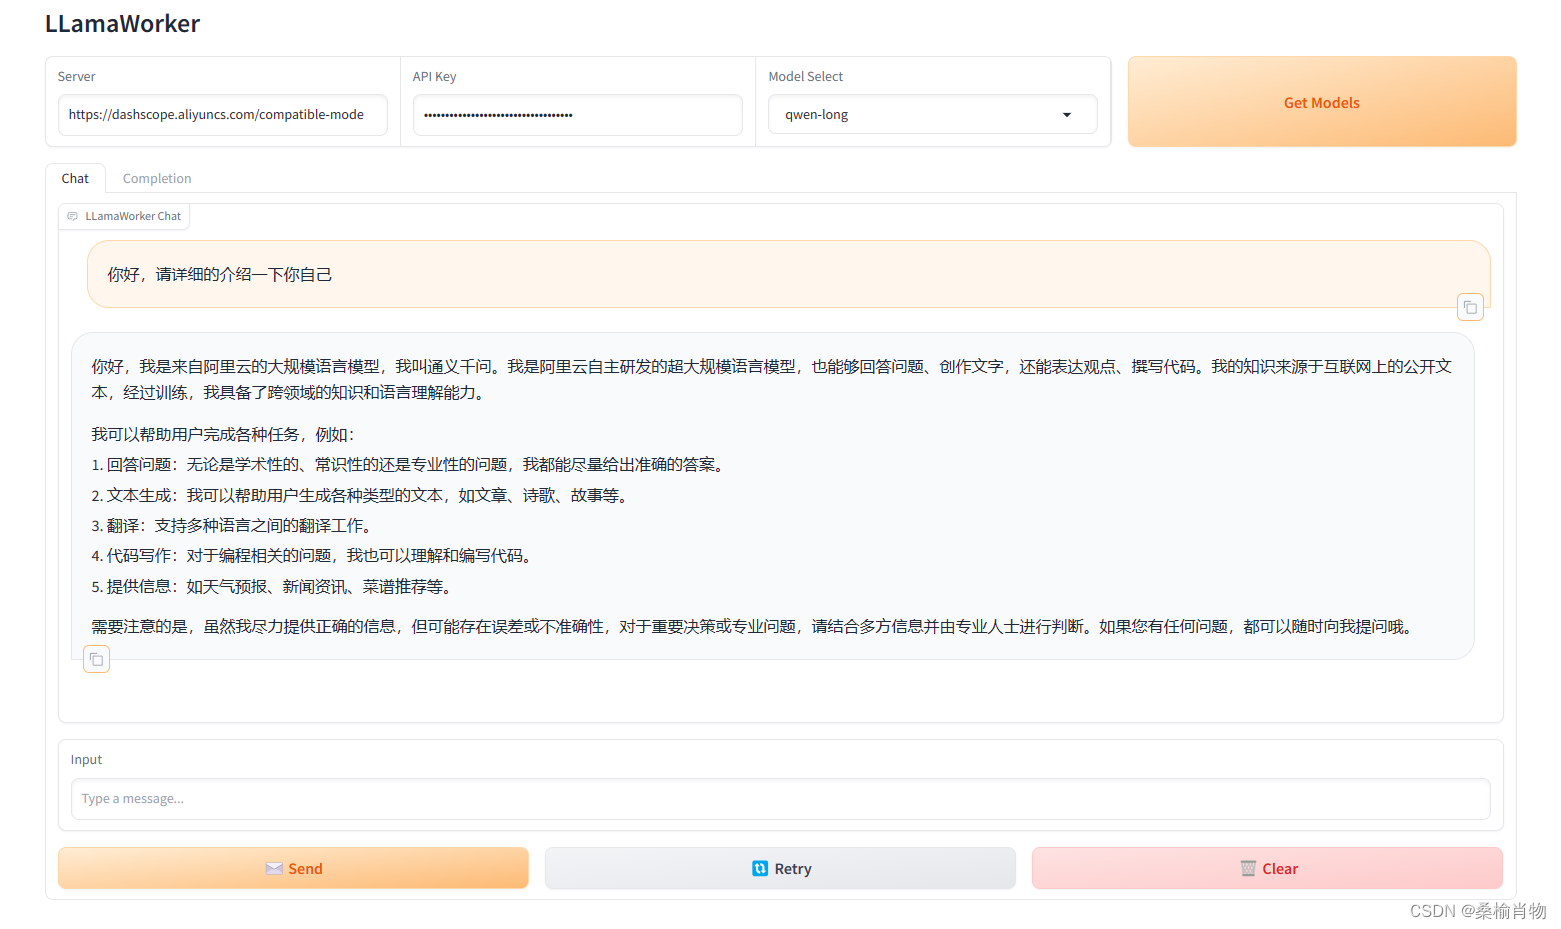Click the LLamaWorker Chat label icon
The width and height of the screenshot is (1561, 929).
point(72,216)
